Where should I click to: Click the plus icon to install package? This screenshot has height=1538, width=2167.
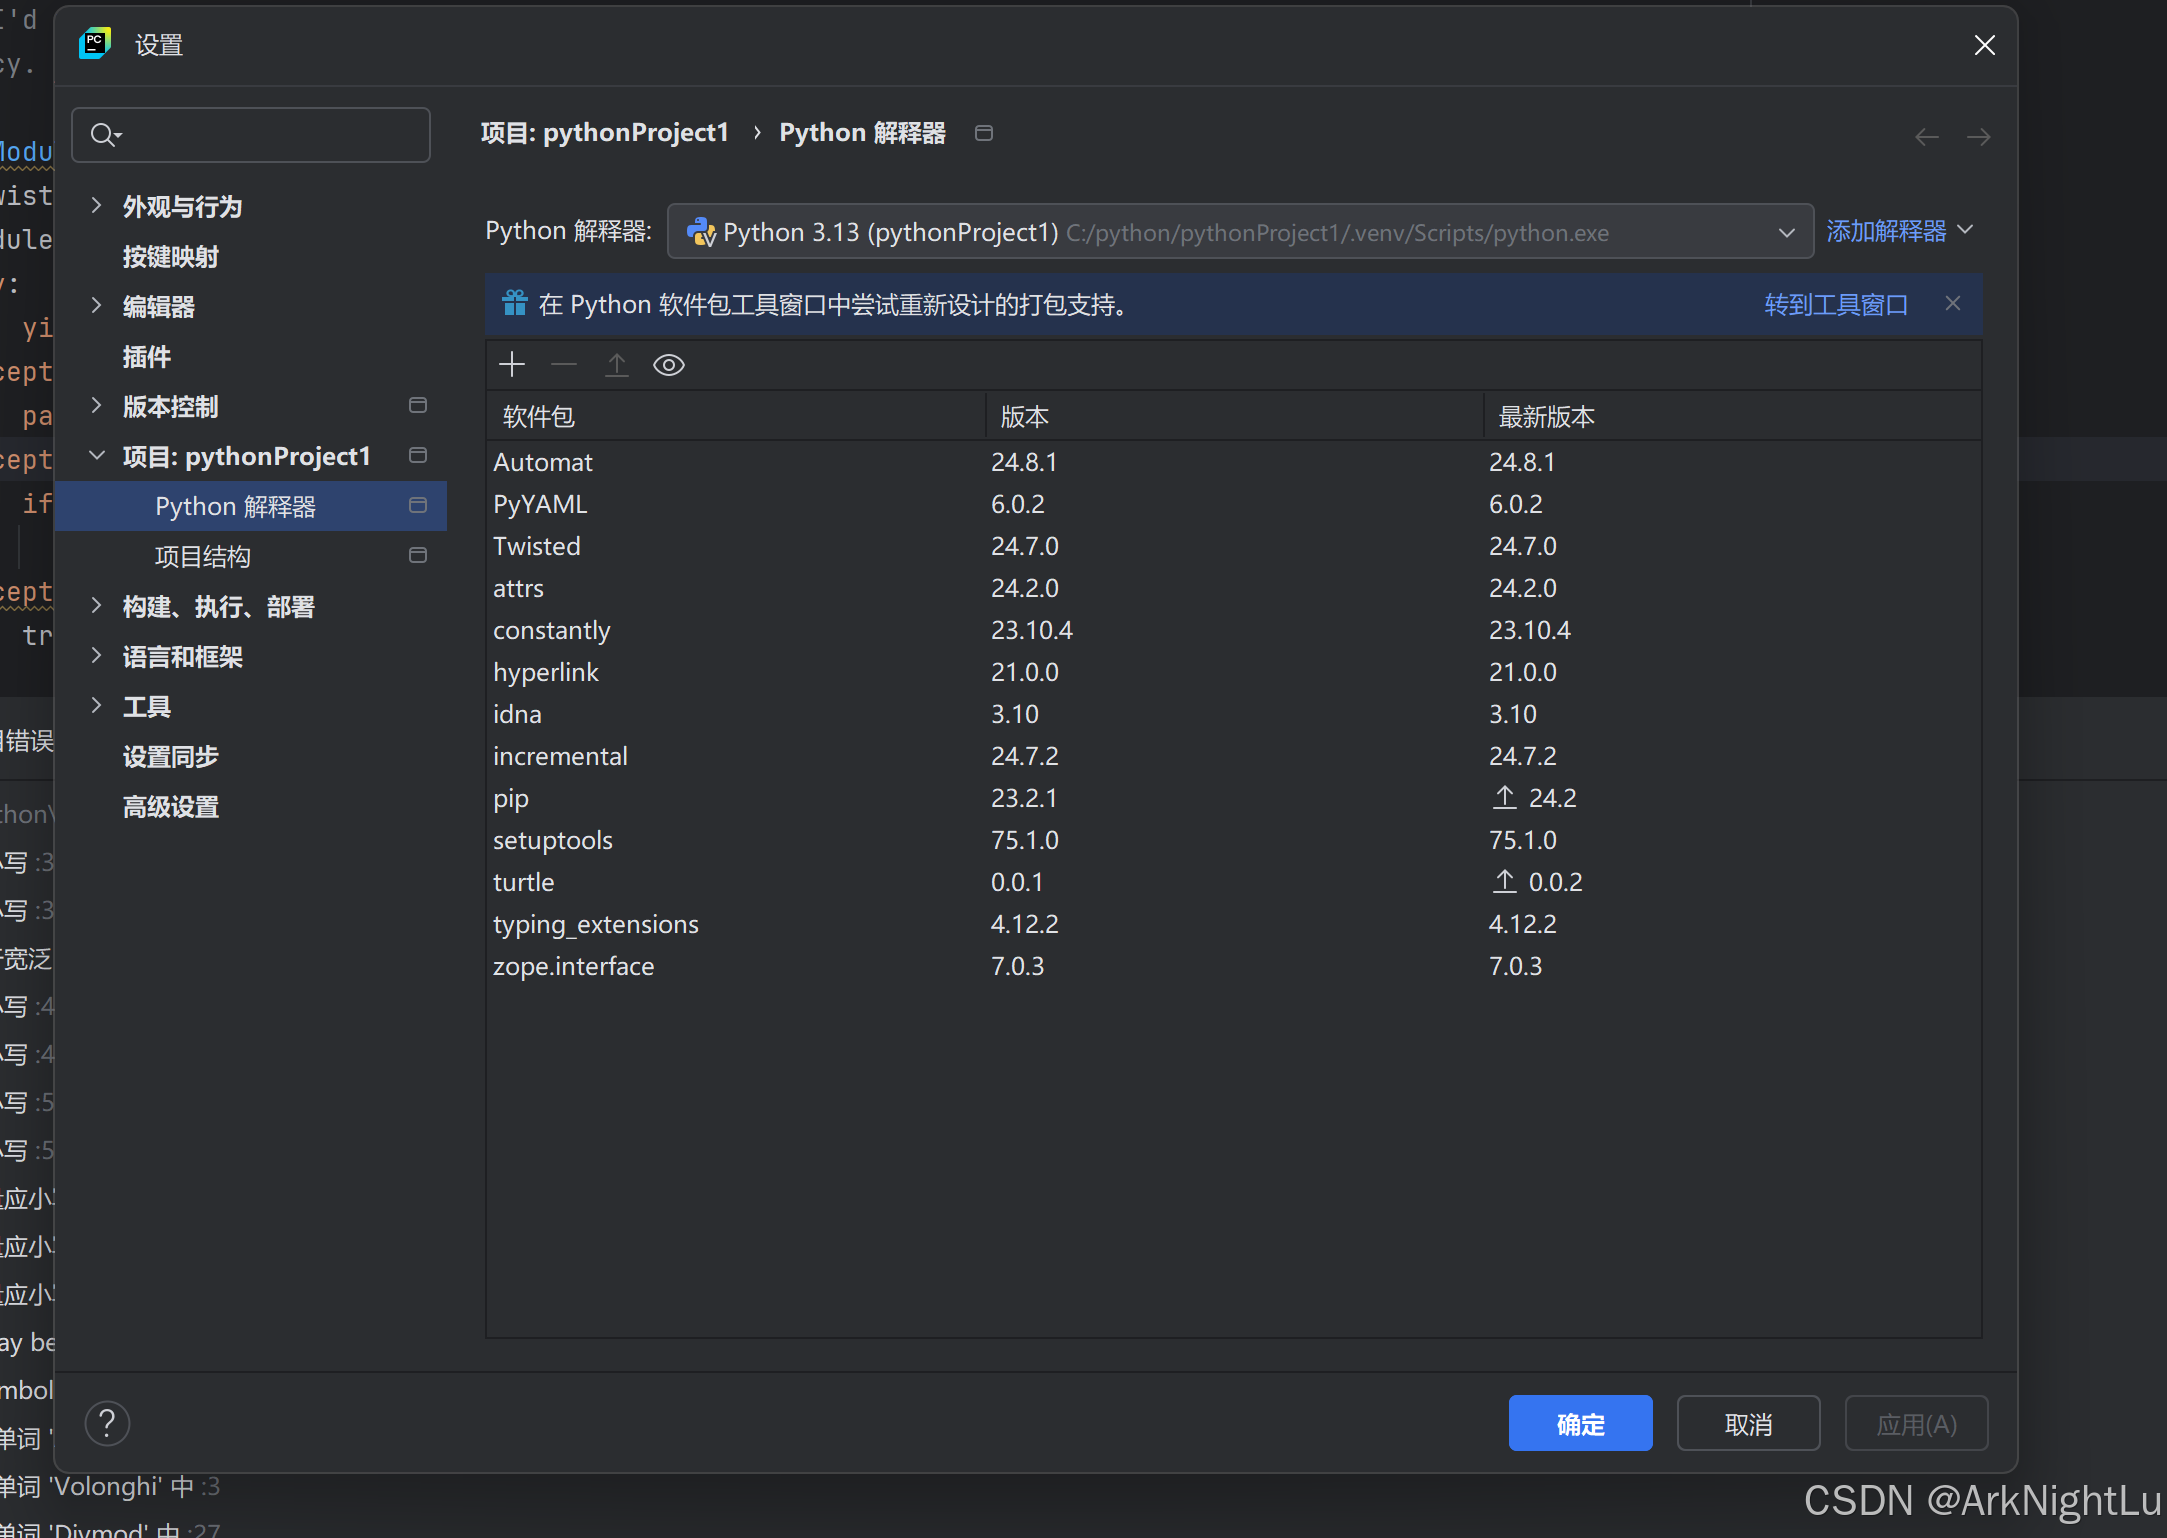click(512, 365)
